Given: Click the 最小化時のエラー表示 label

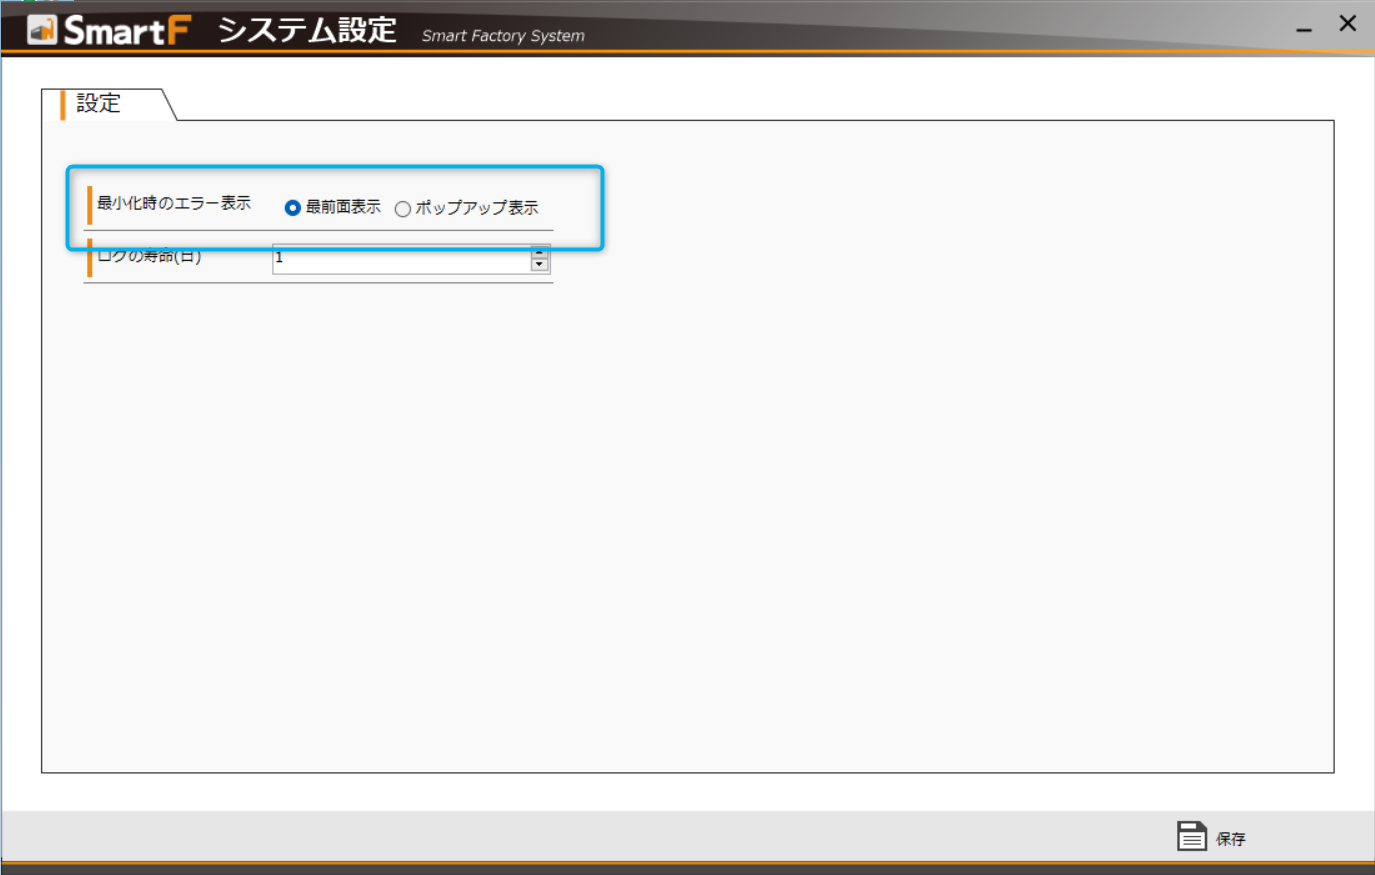Looking at the screenshot, I should (174, 203).
